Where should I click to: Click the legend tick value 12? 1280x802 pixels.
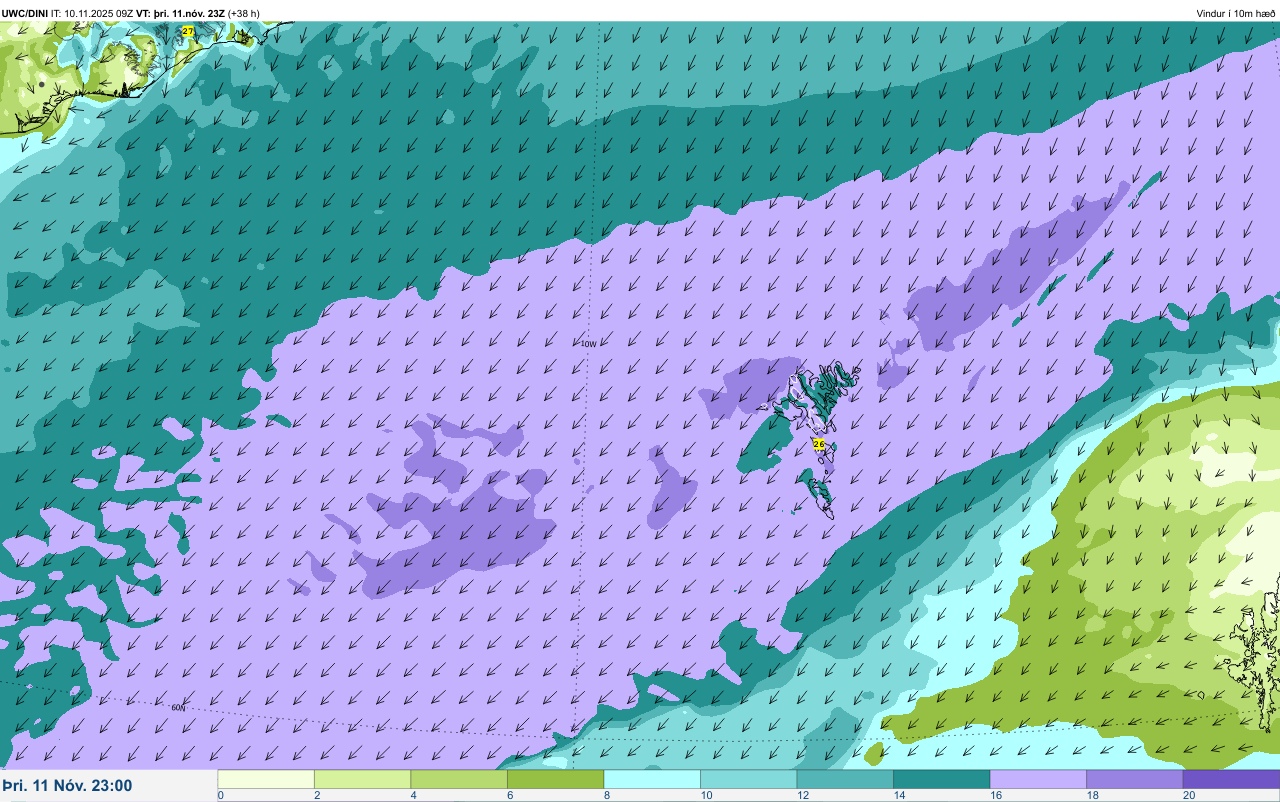click(x=802, y=796)
